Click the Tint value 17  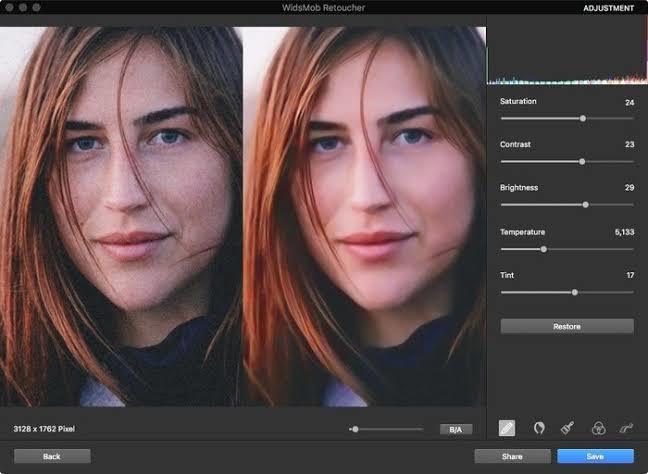click(x=630, y=275)
